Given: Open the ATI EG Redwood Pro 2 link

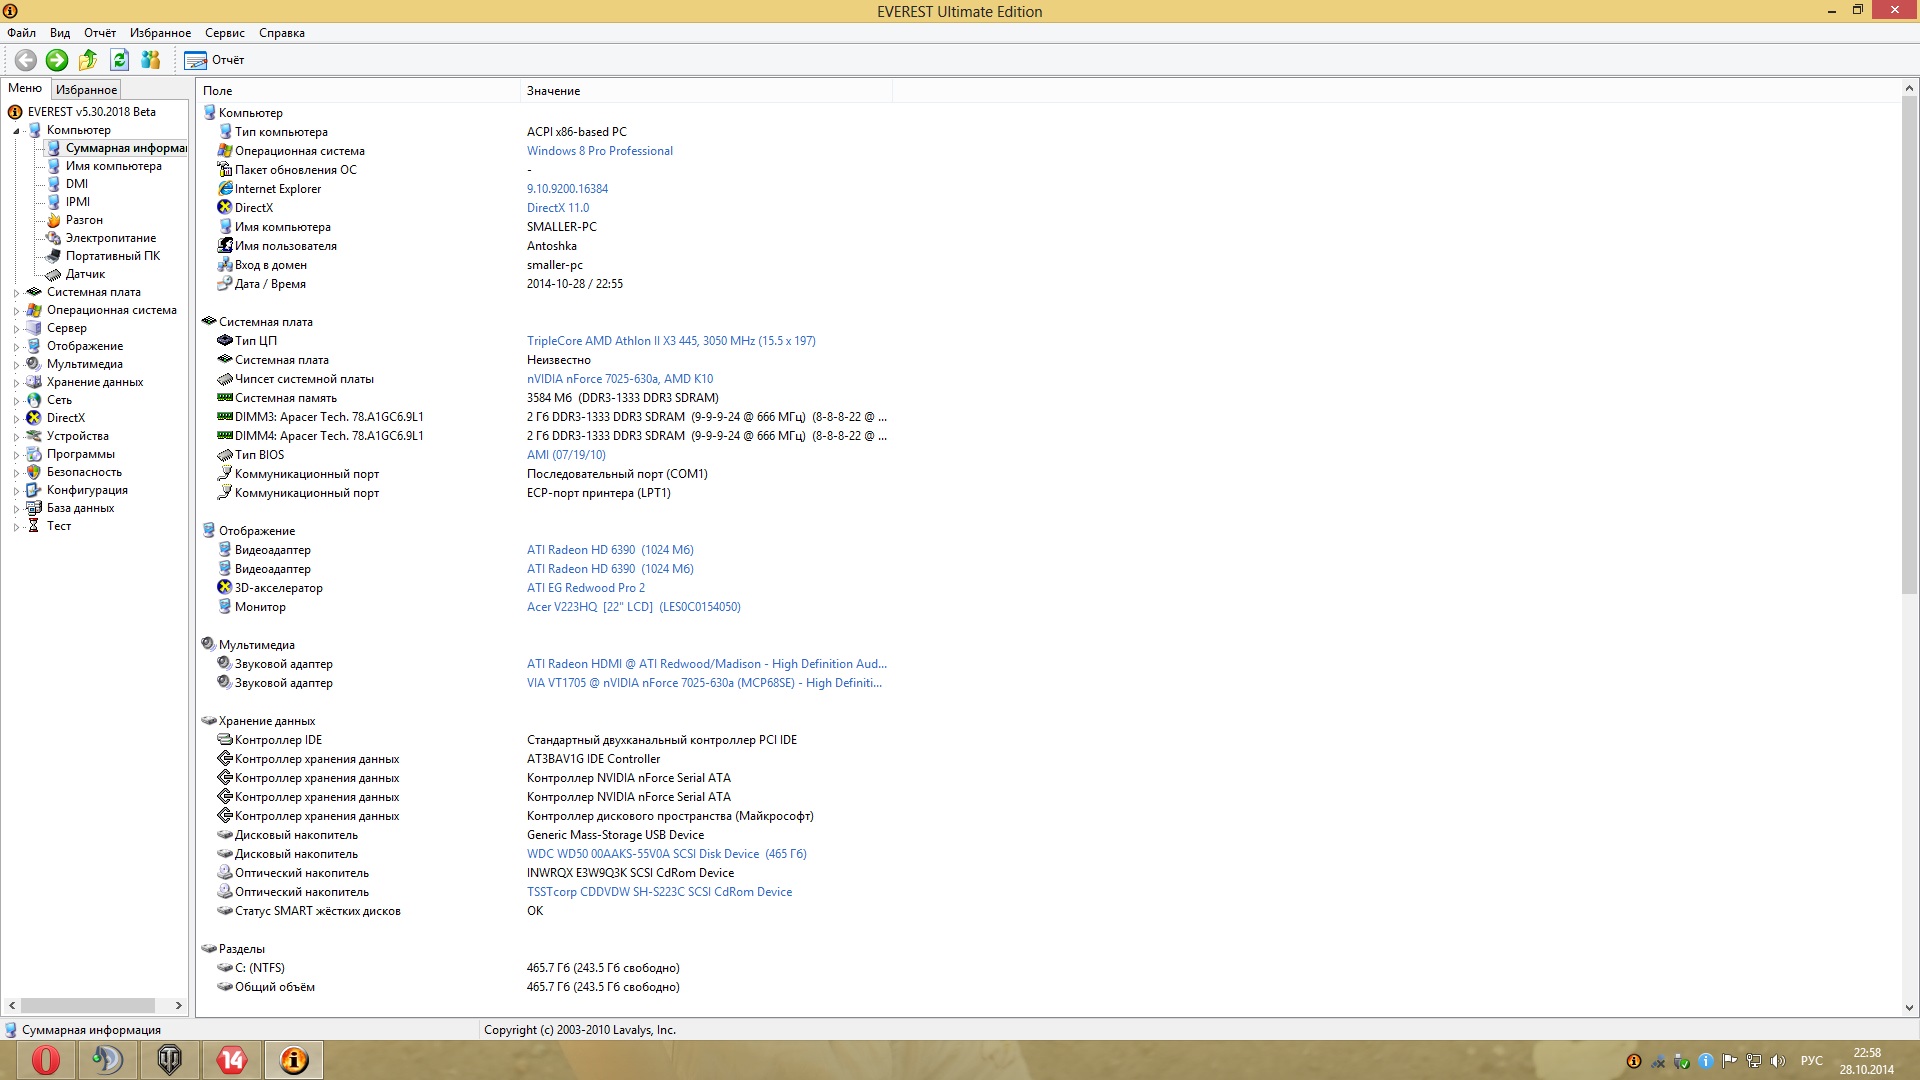Looking at the screenshot, I should coord(586,588).
